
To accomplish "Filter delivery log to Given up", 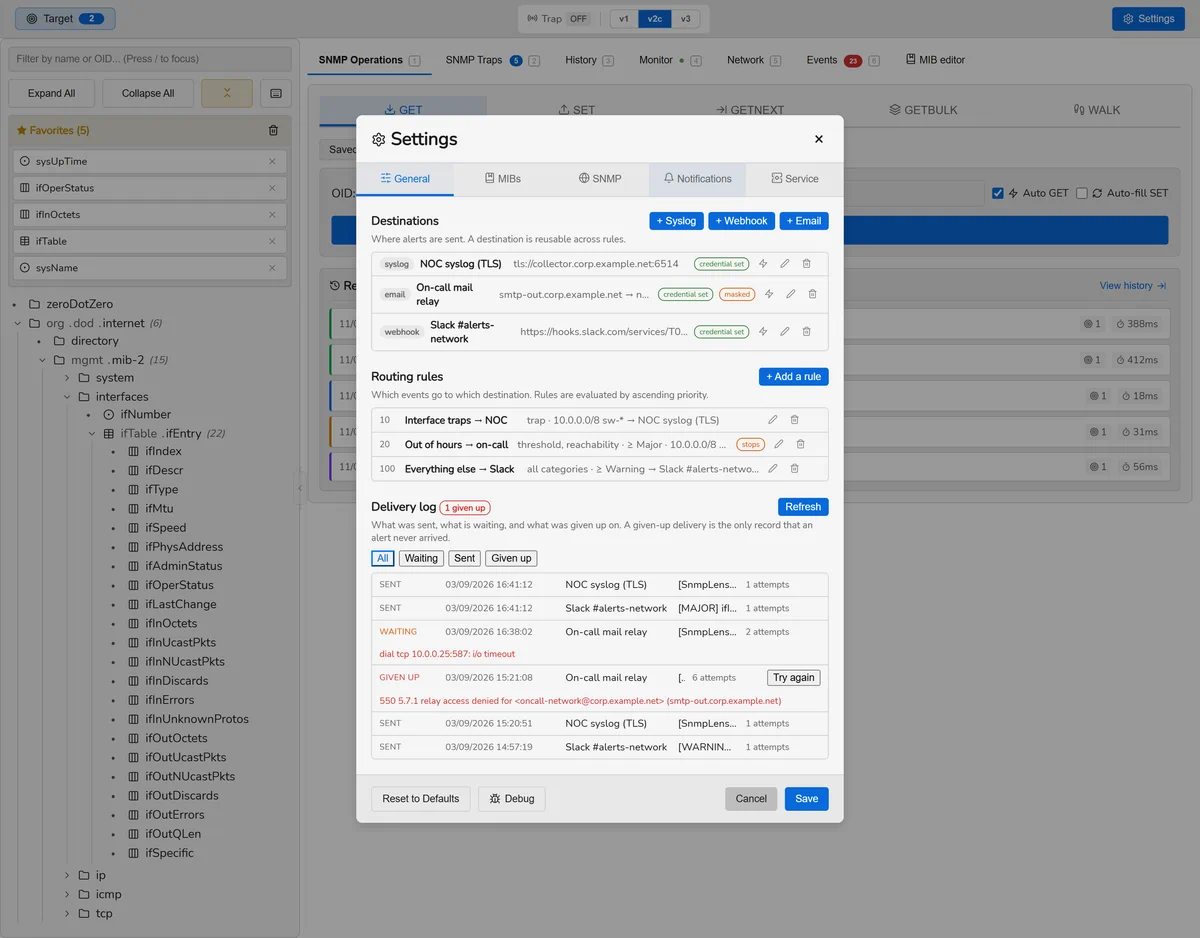I will (511, 558).
